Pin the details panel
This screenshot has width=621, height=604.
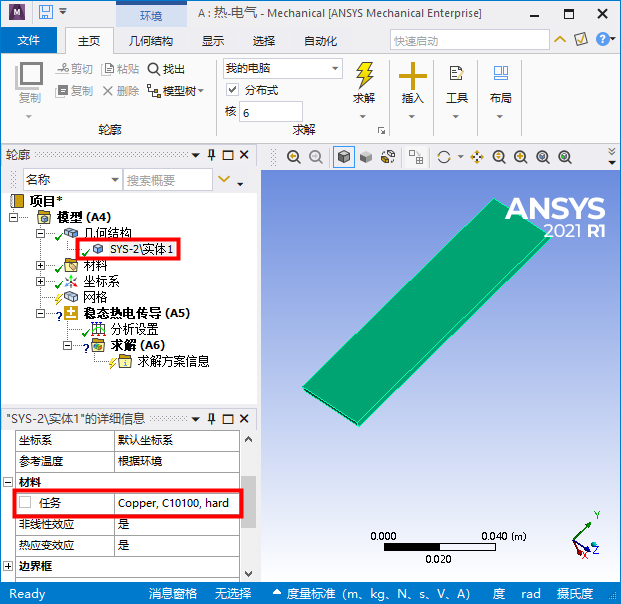pyautogui.click(x=211, y=419)
